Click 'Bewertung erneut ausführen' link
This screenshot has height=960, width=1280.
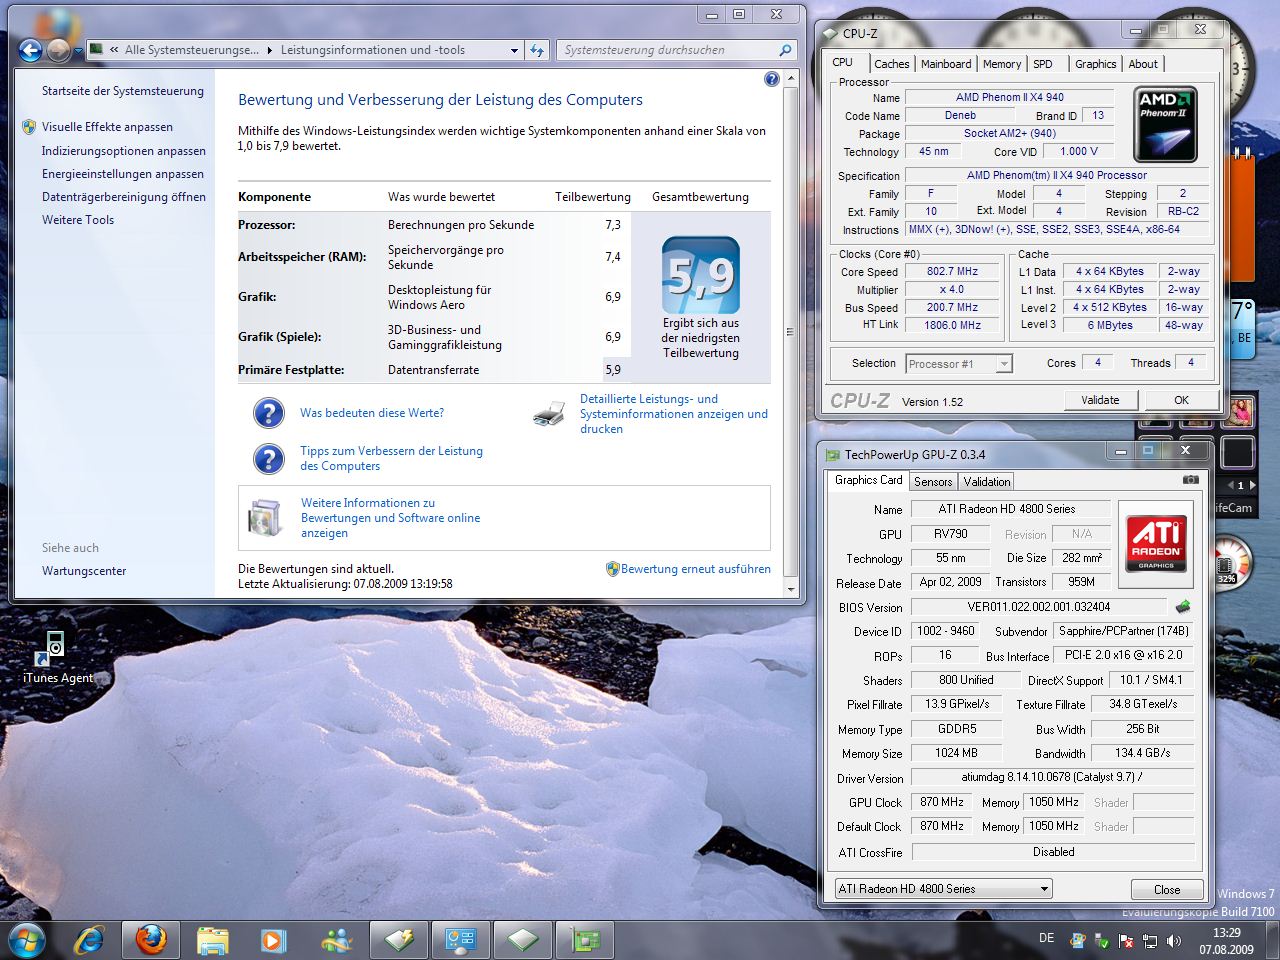(695, 569)
